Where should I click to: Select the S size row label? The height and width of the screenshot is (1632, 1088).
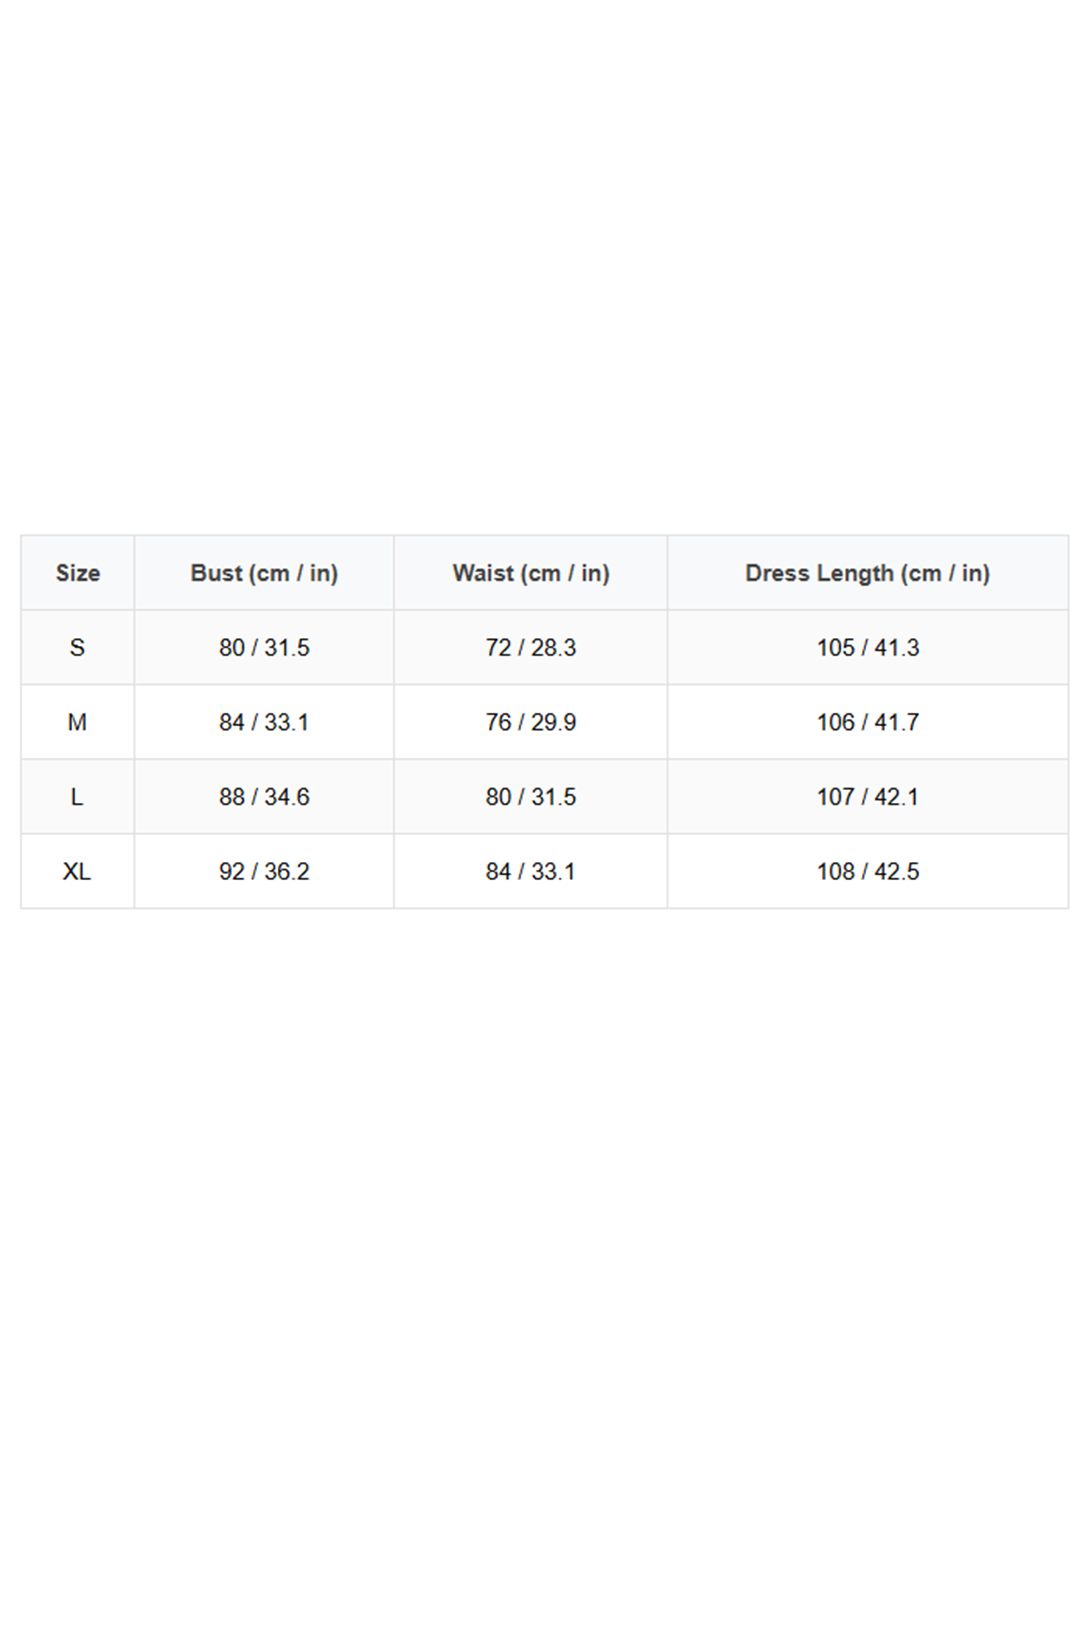pyautogui.click(x=78, y=648)
